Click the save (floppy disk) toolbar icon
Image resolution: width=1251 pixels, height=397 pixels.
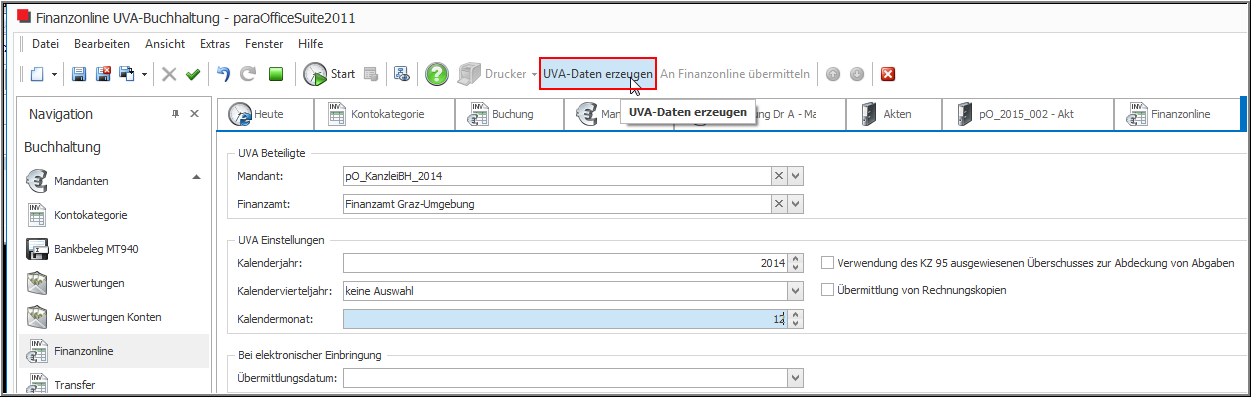[81, 74]
